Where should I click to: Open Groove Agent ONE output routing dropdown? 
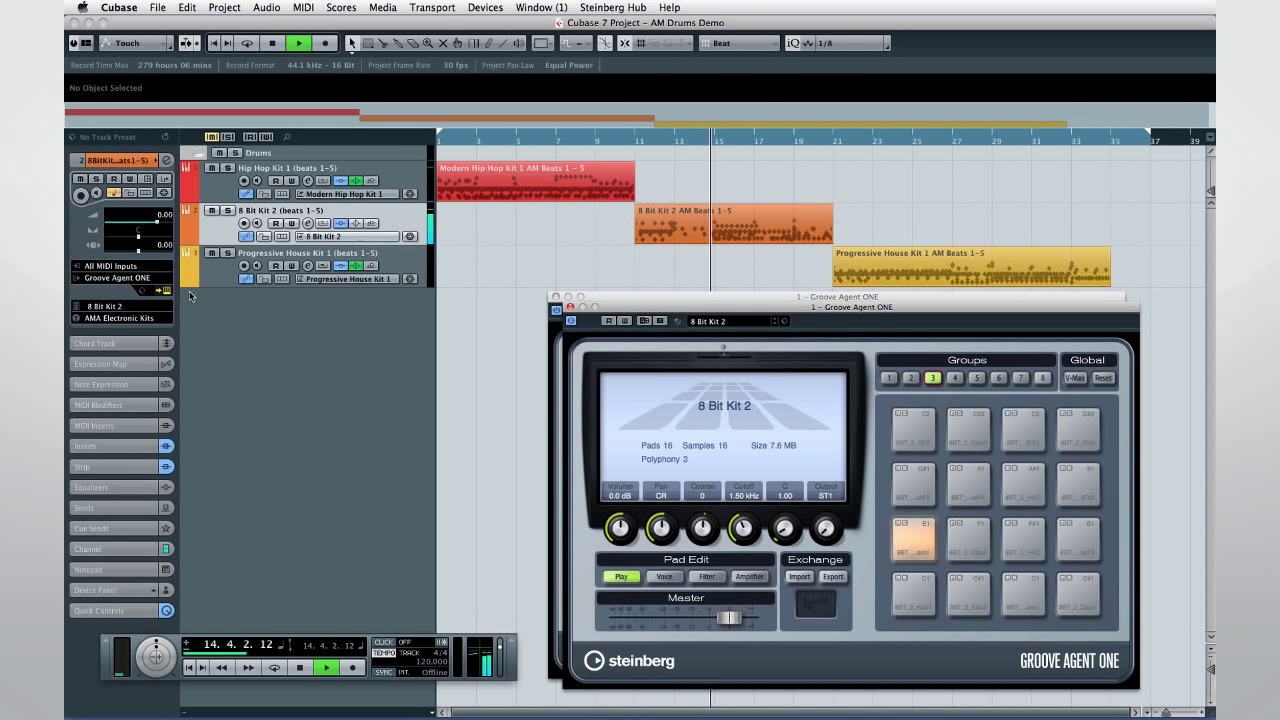(x=121, y=278)
